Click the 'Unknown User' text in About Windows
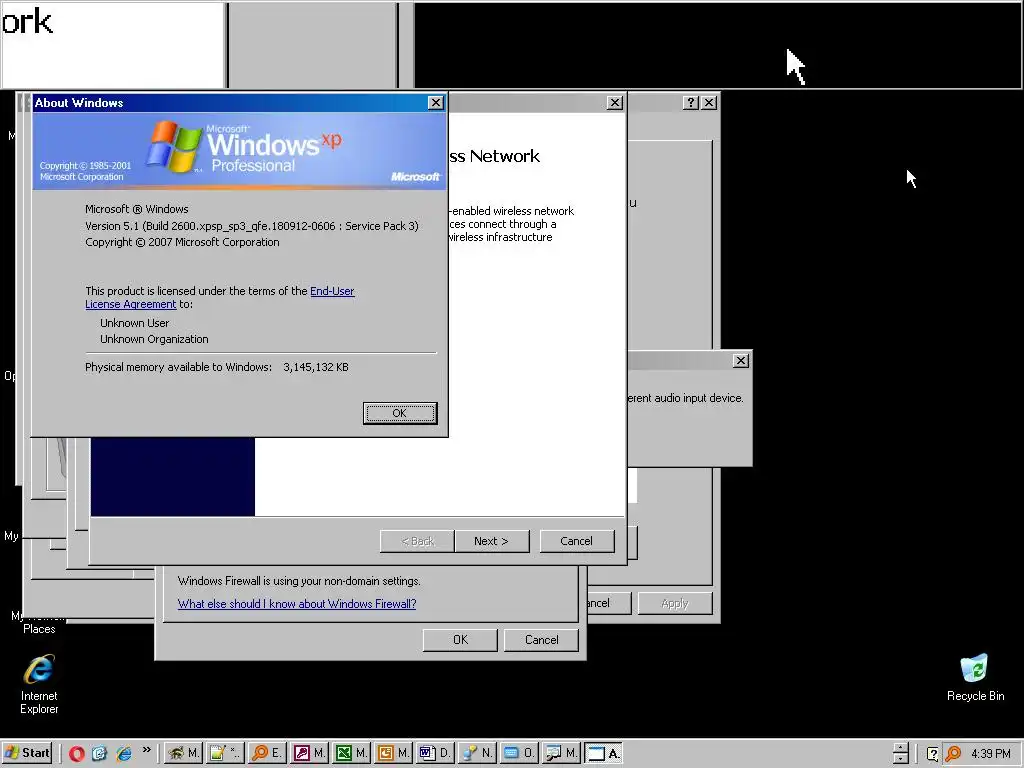The image size is (1024, 768). click(x=135, y=323)
